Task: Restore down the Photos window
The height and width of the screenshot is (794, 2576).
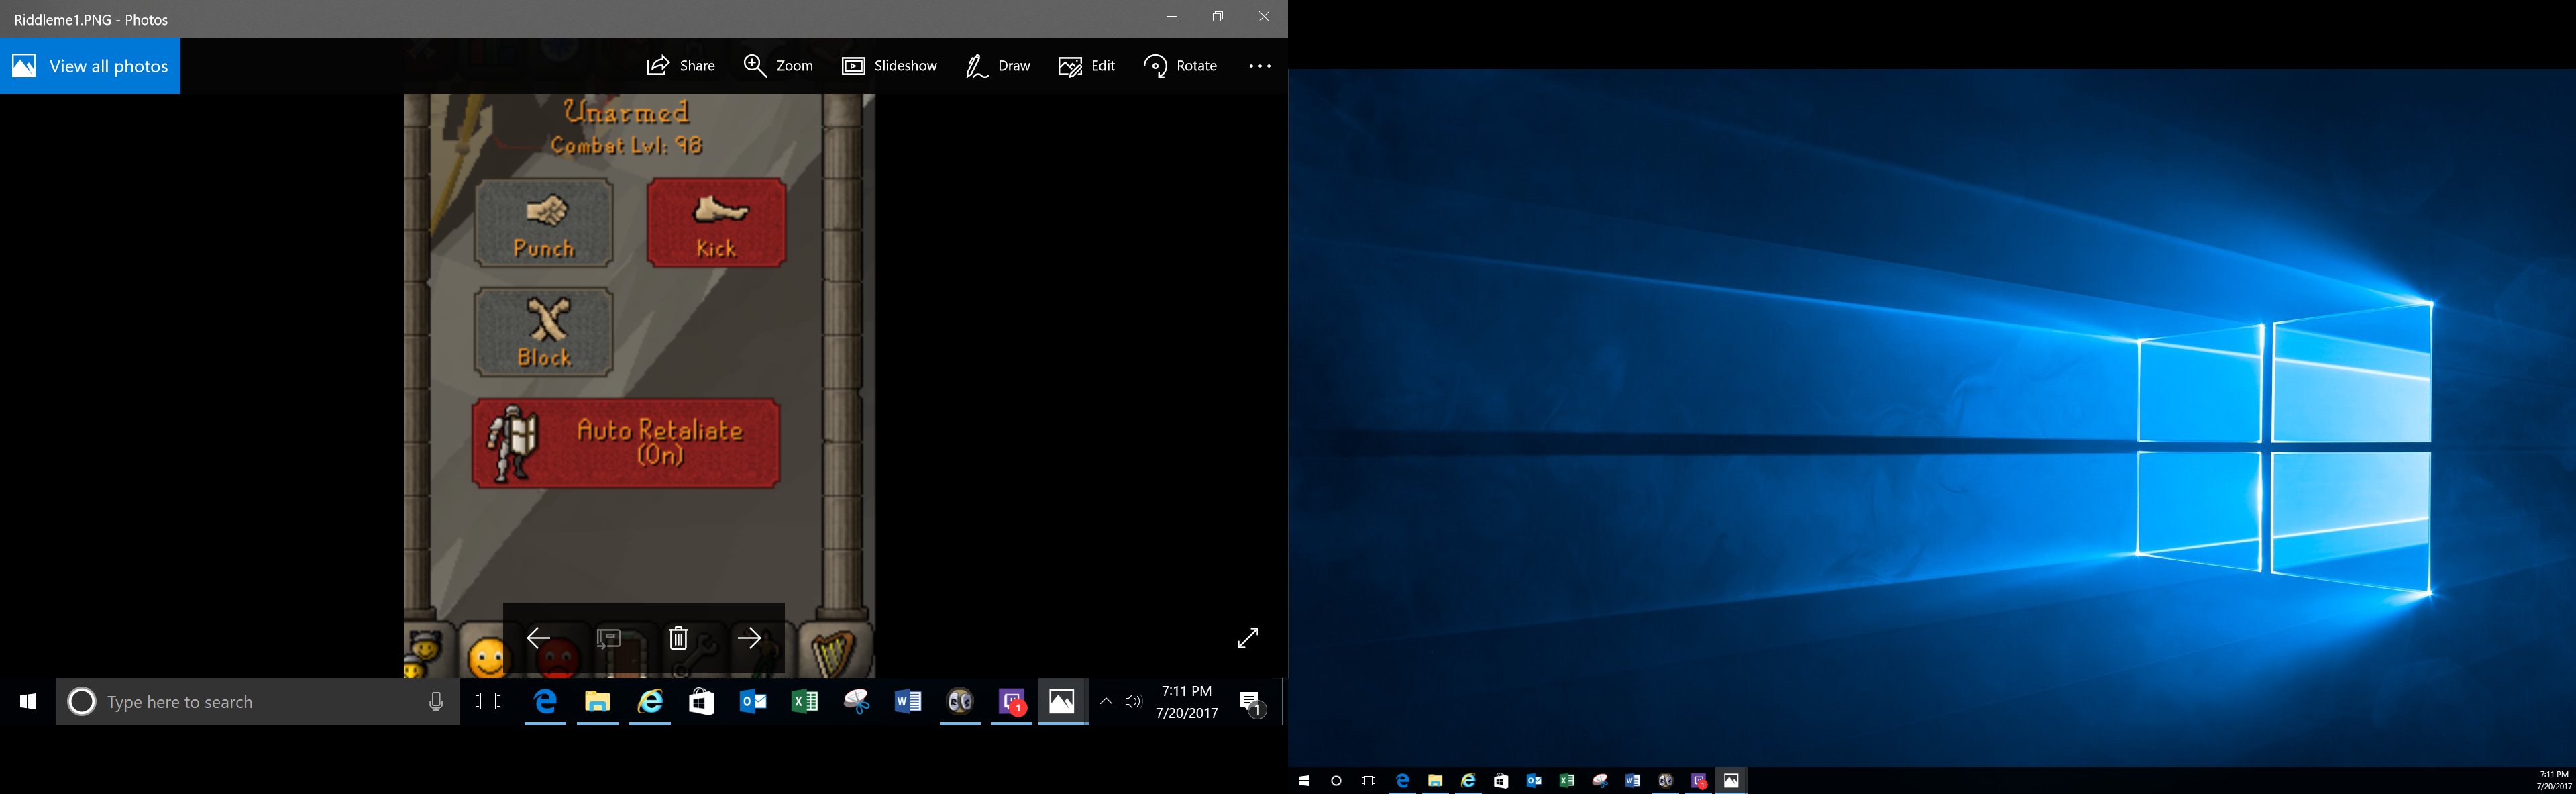Action: tap(1217, 17)
